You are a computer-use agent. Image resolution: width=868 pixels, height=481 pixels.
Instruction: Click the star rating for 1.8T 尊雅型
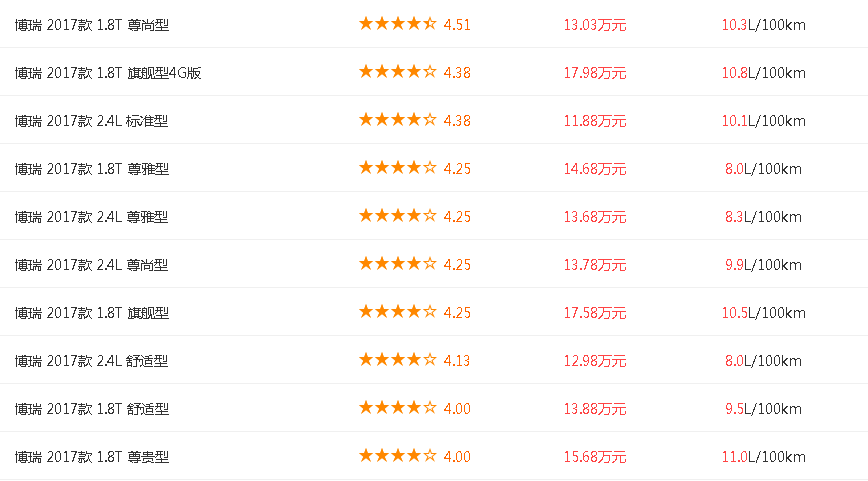398,168
